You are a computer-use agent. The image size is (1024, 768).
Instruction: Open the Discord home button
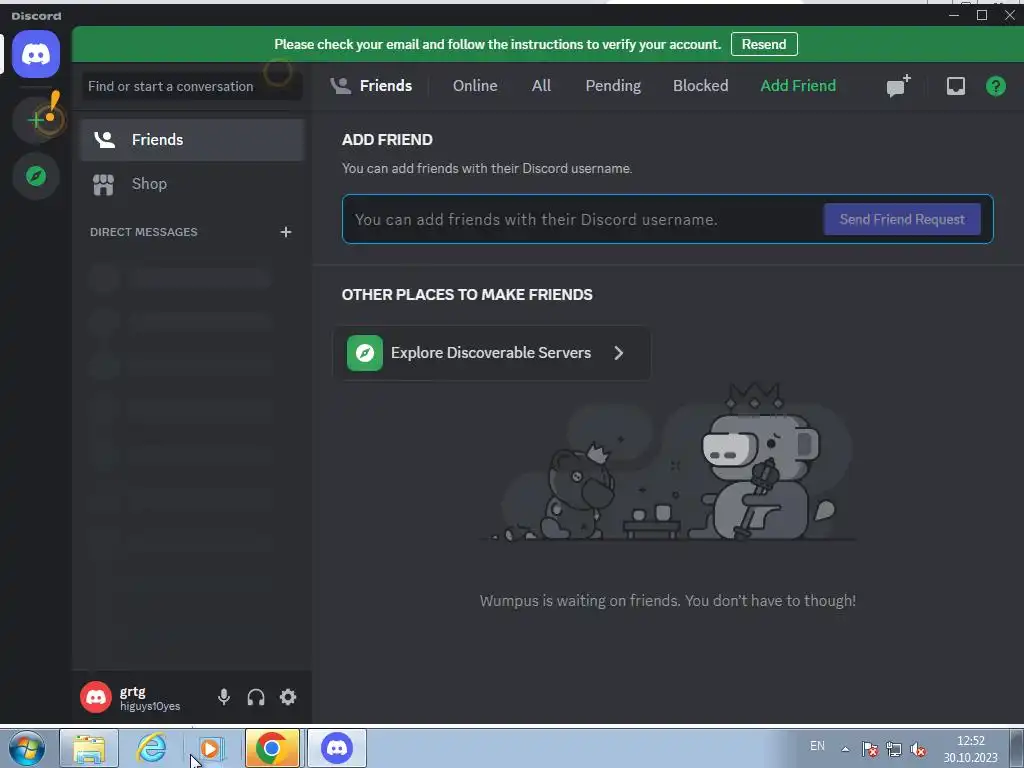click(x=36, y=54)
